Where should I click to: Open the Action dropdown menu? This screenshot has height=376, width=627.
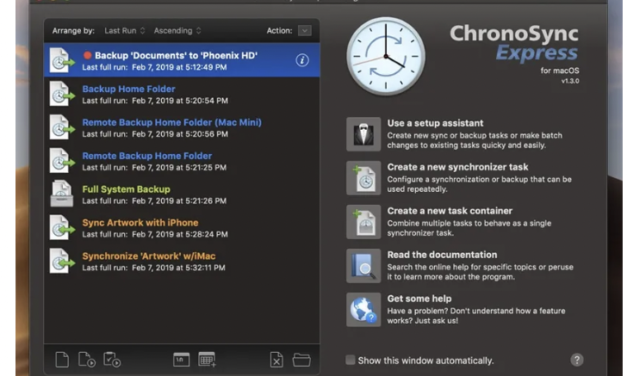[x=305, y=31]
